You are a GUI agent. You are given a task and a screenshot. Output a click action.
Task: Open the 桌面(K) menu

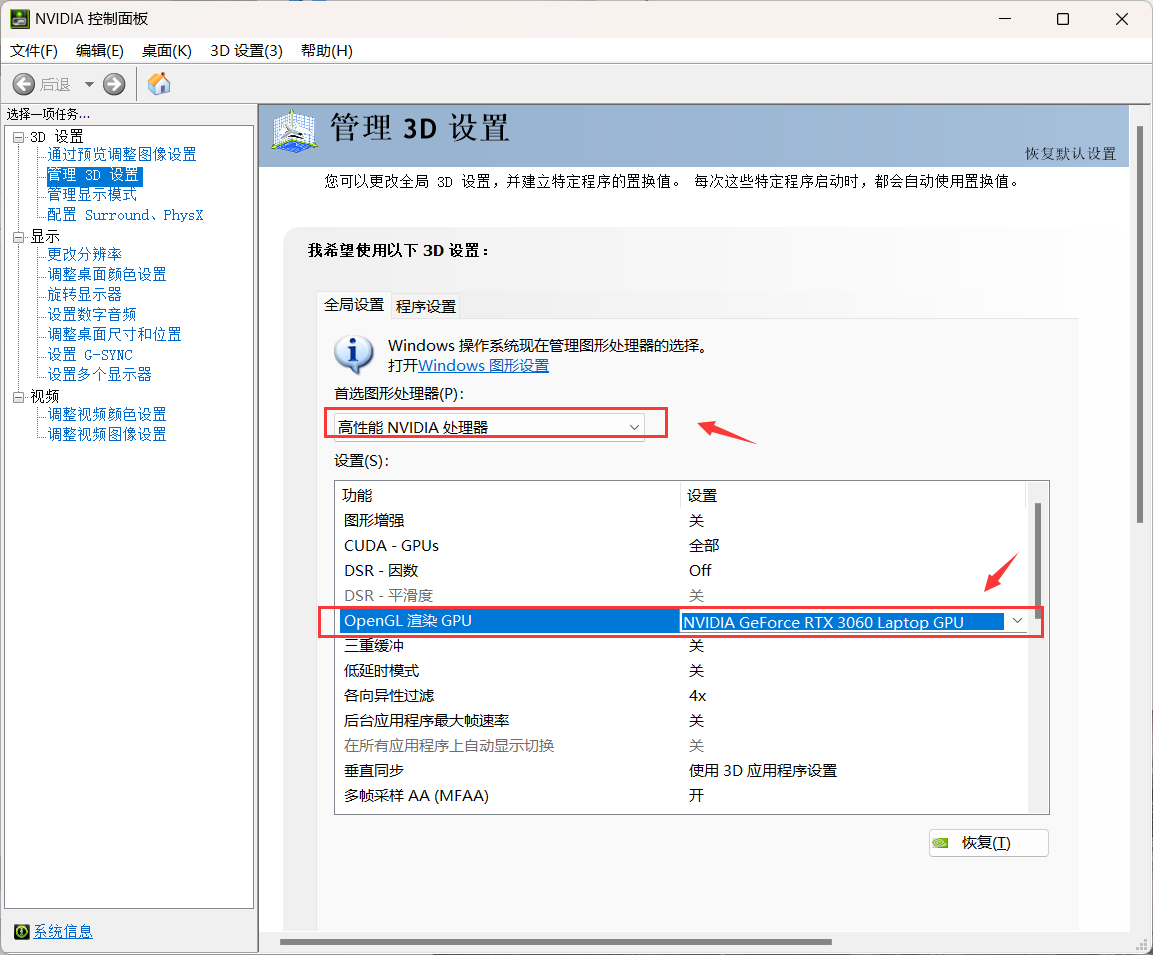166,51
